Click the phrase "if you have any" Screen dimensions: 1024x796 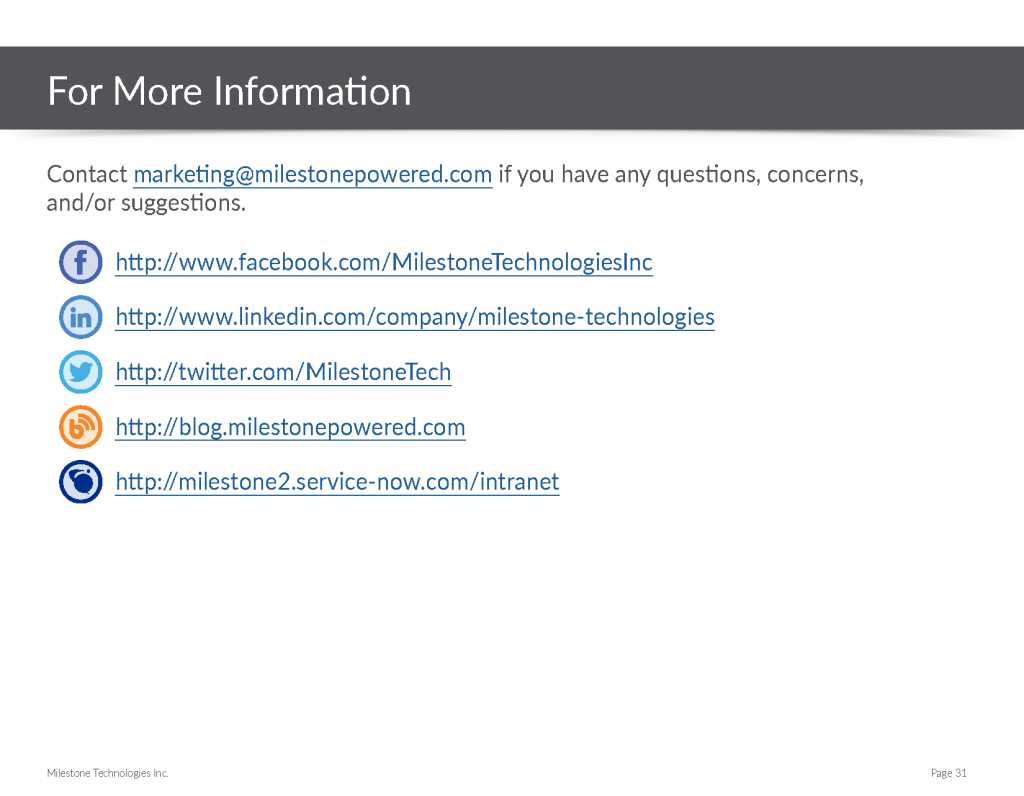tap(576, 175)
